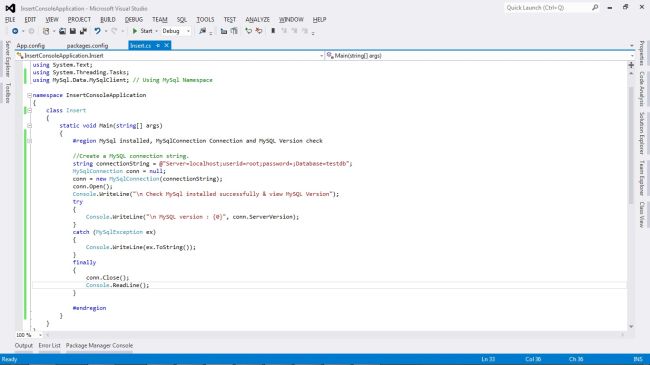
Task: Click the Navigate Backward toolbar icon
Action: pos(15,31)
